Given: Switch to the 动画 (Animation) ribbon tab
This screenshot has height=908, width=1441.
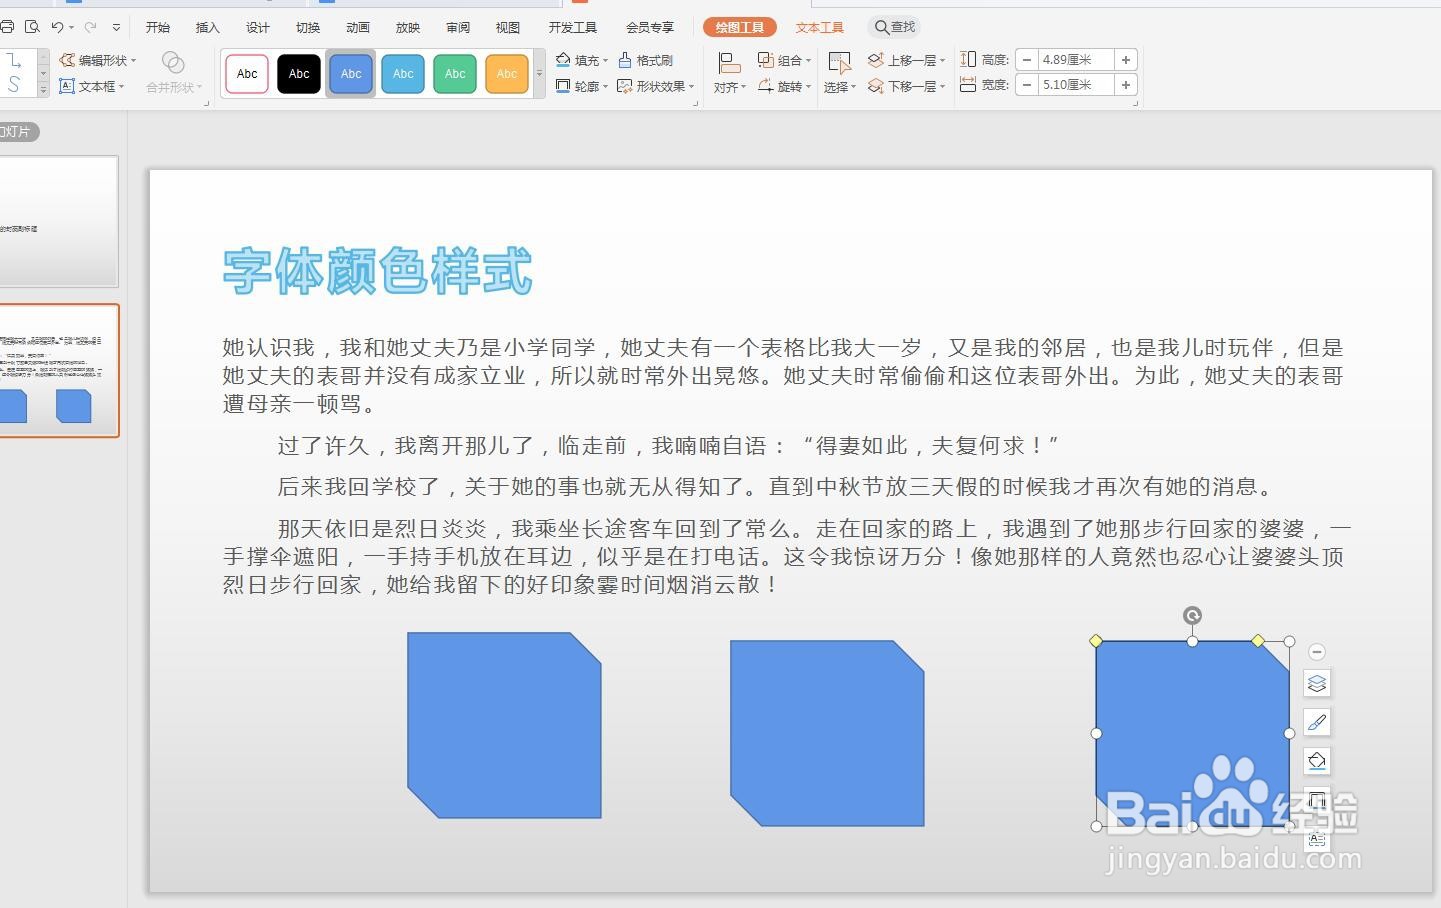Looking at the screenshot, I should pyautogui.click(x=357, y=27).
